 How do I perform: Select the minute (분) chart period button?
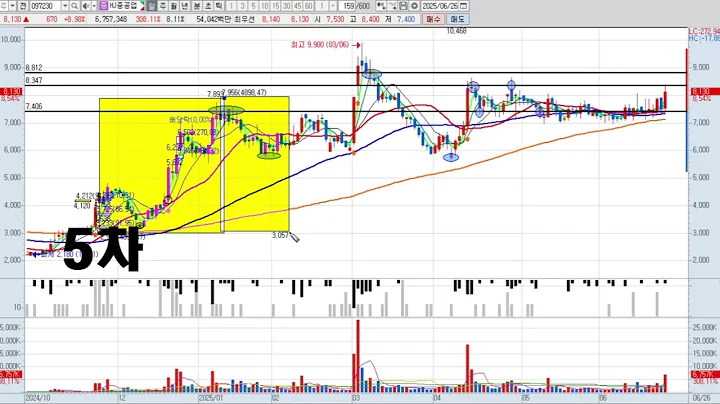pyautogui.click(x=197, y=6)
